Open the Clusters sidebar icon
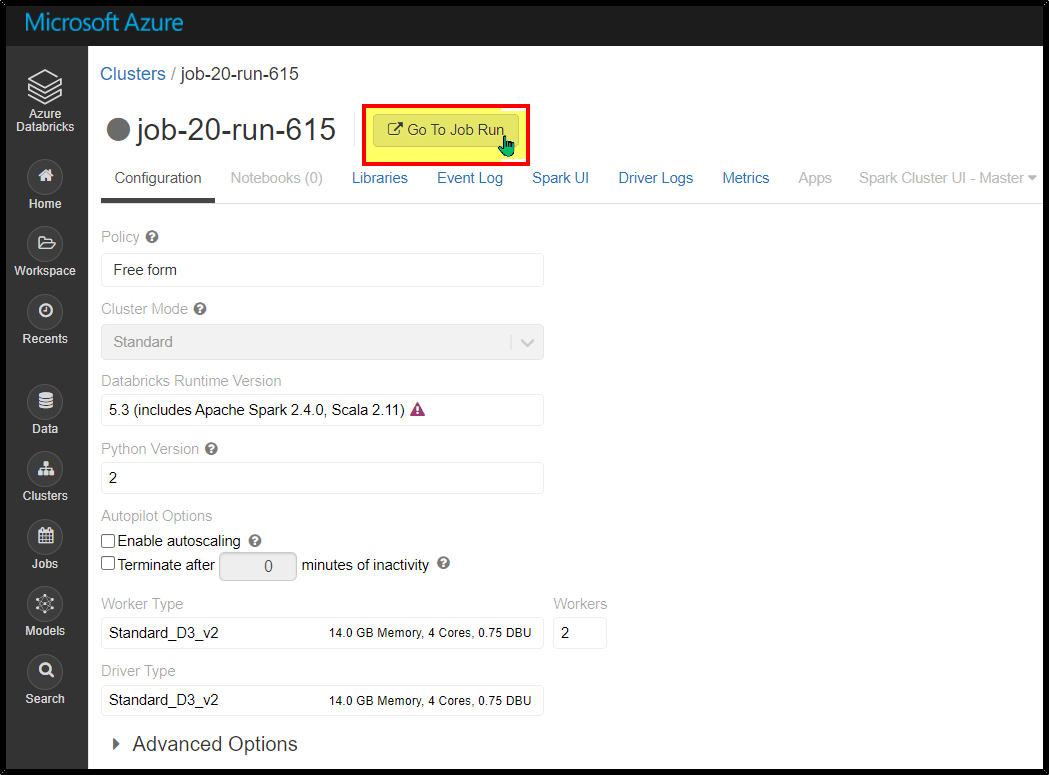 click(44, 470)
